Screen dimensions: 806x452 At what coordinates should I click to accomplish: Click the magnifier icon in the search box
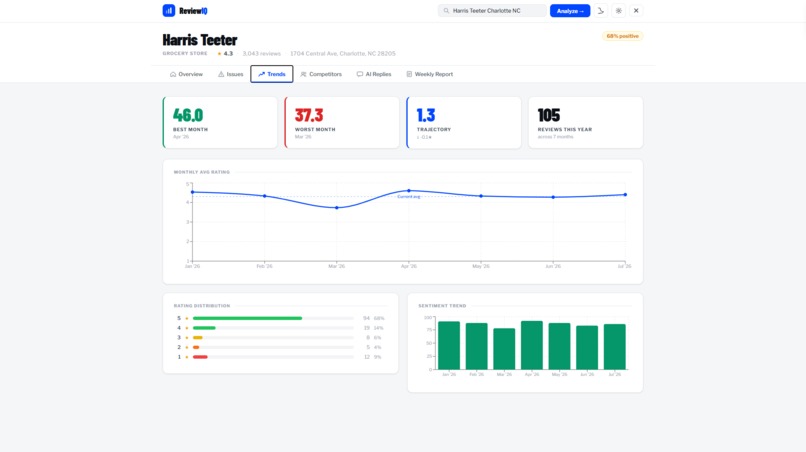(446, 10)
